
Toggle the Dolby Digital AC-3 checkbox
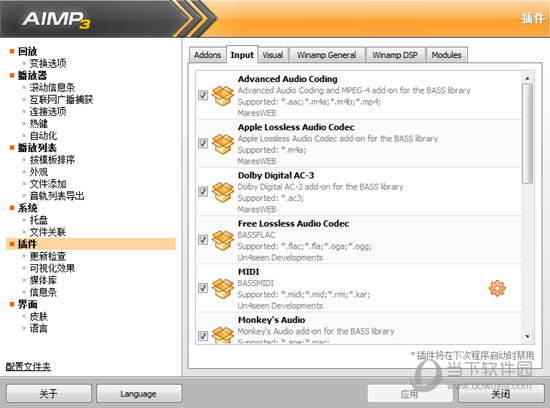click(x=203, y=192)
